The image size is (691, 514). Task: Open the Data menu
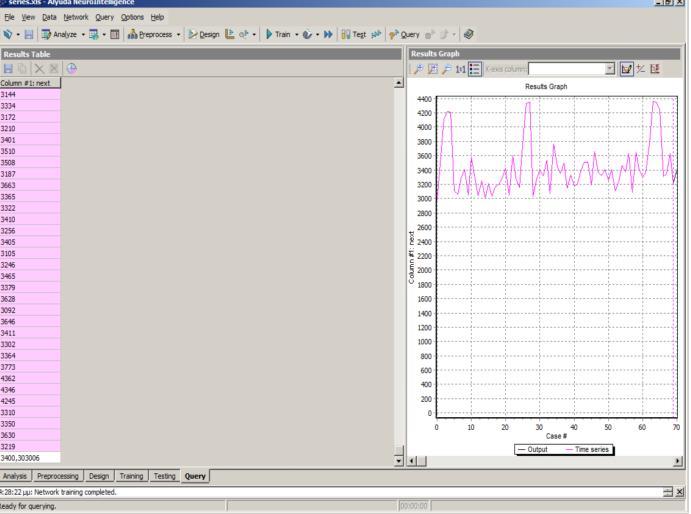coord(49,17)
